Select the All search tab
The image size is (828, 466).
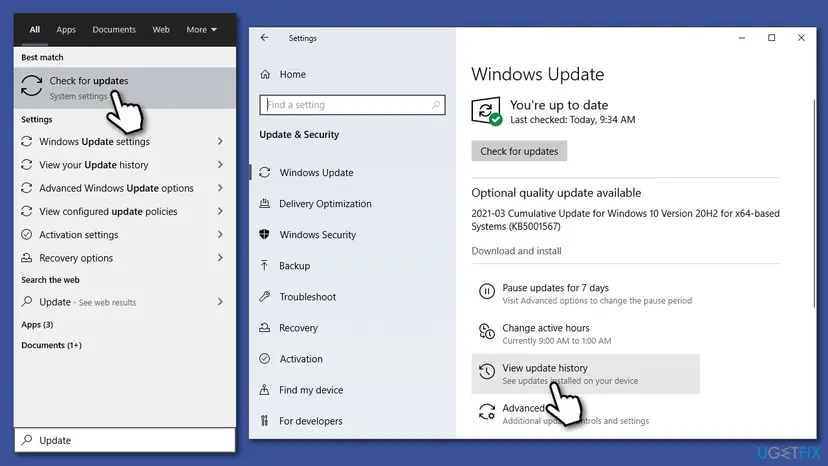[x=34, y=30]
